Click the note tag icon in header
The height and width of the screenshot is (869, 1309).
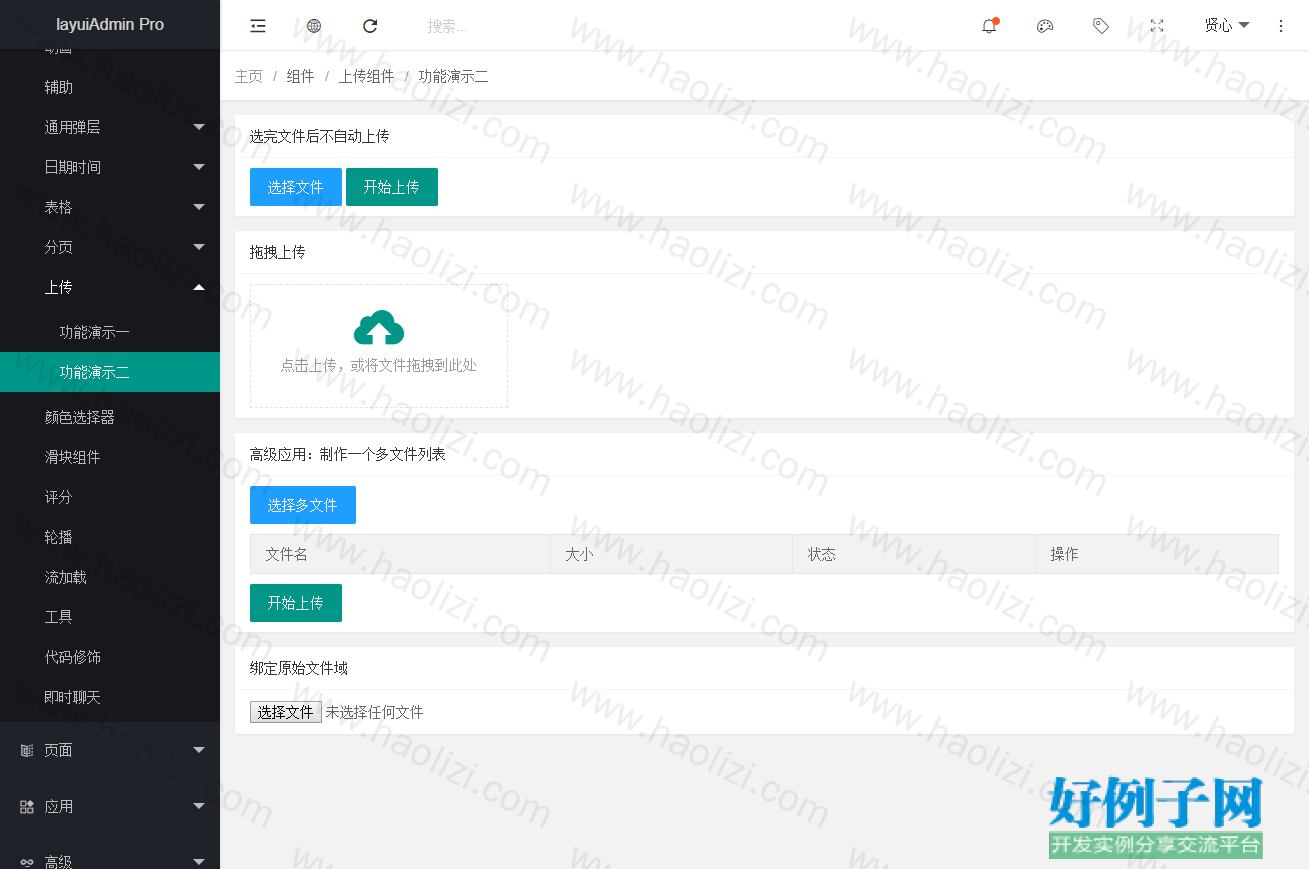(1101, 26)
